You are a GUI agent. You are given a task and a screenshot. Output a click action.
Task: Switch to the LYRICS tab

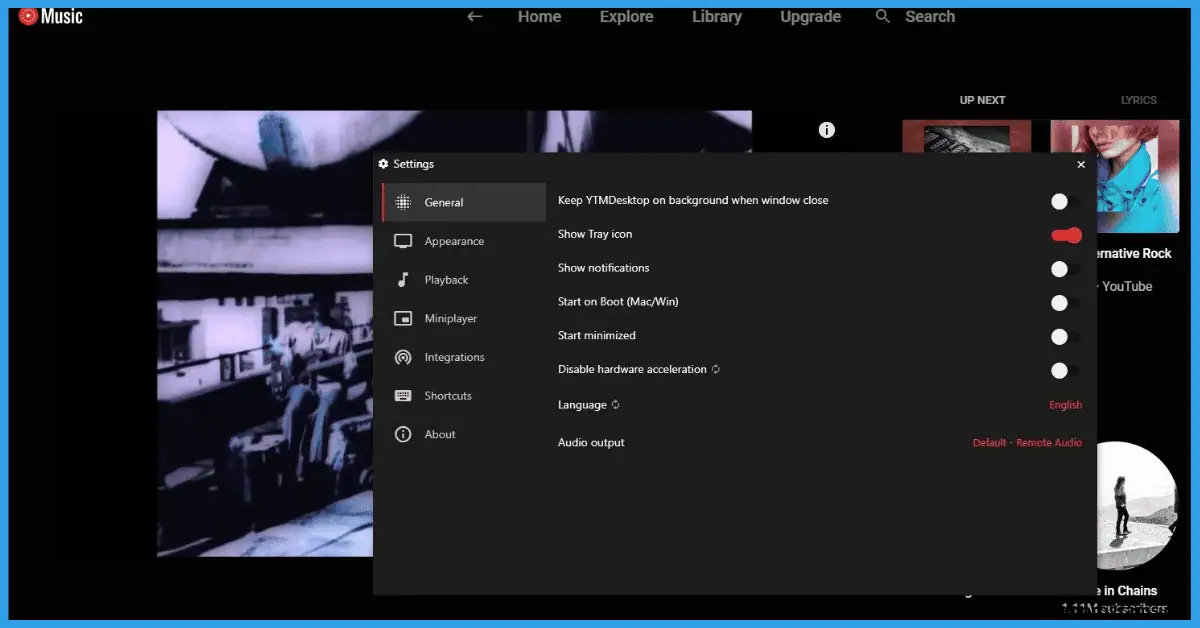(1138, 100)
